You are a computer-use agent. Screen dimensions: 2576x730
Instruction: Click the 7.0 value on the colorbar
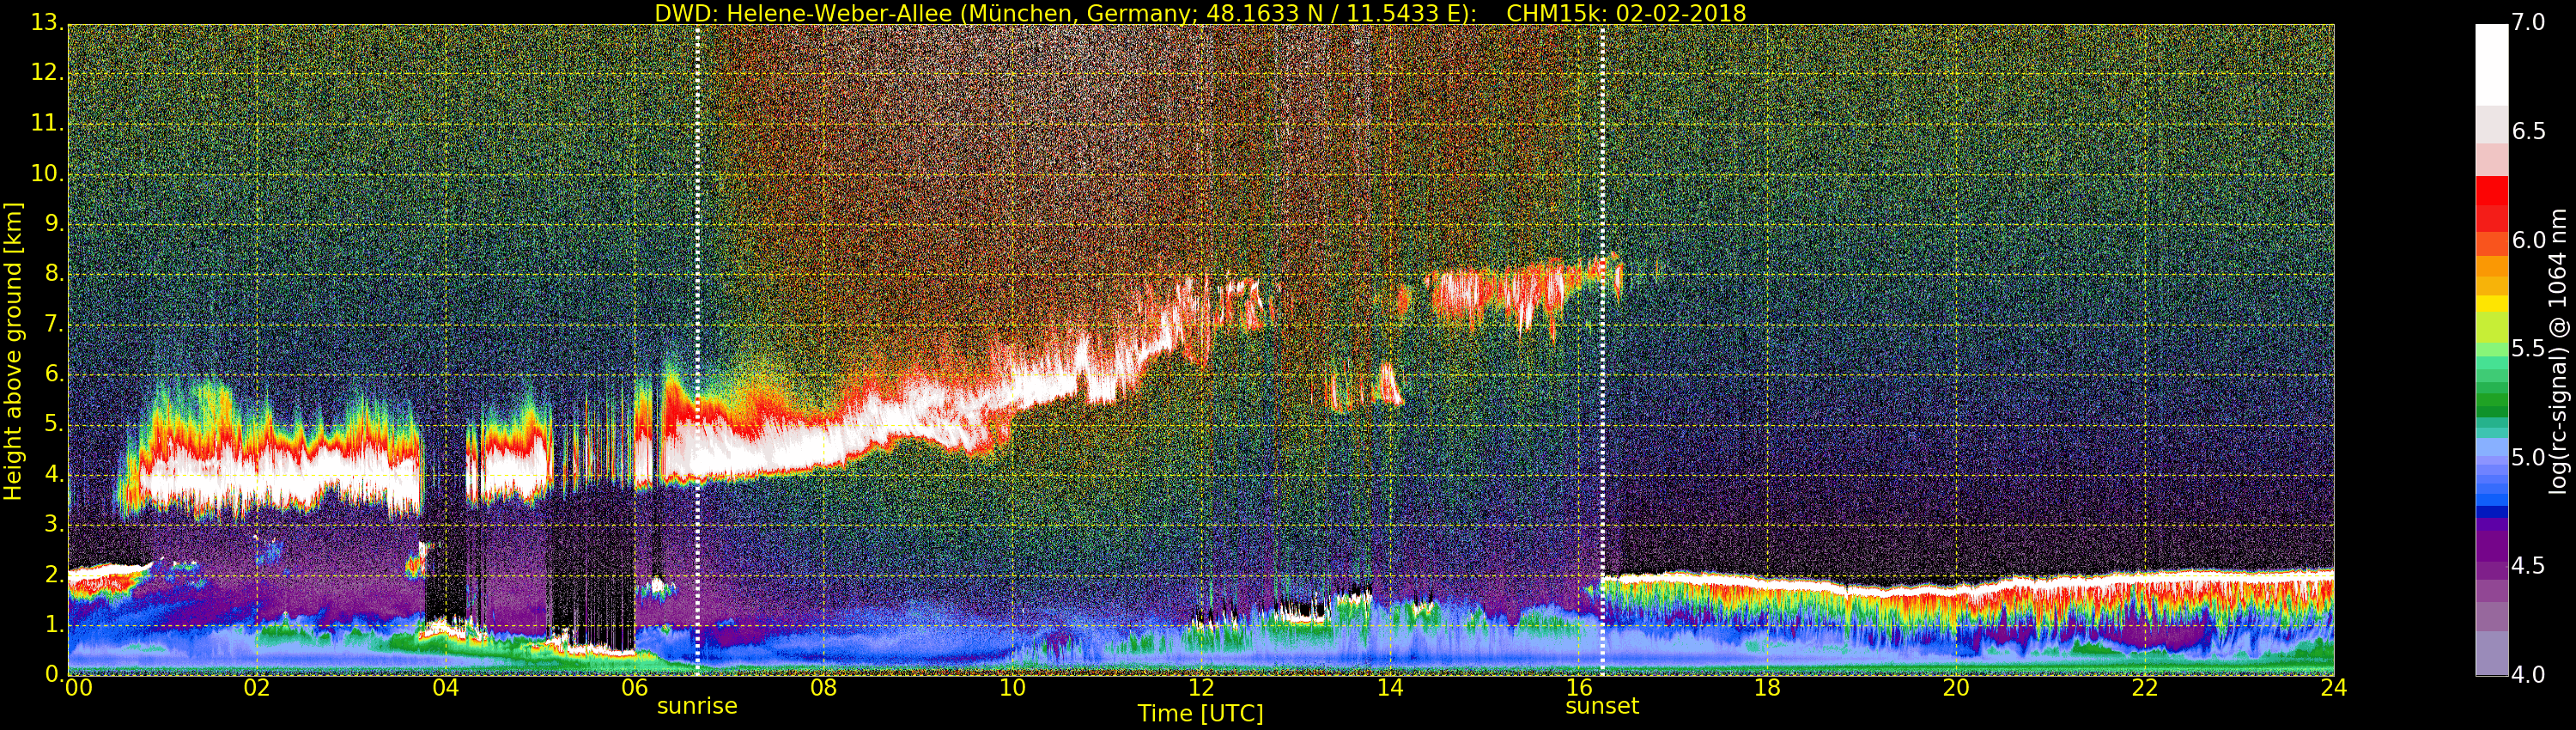pos(2529,23)
